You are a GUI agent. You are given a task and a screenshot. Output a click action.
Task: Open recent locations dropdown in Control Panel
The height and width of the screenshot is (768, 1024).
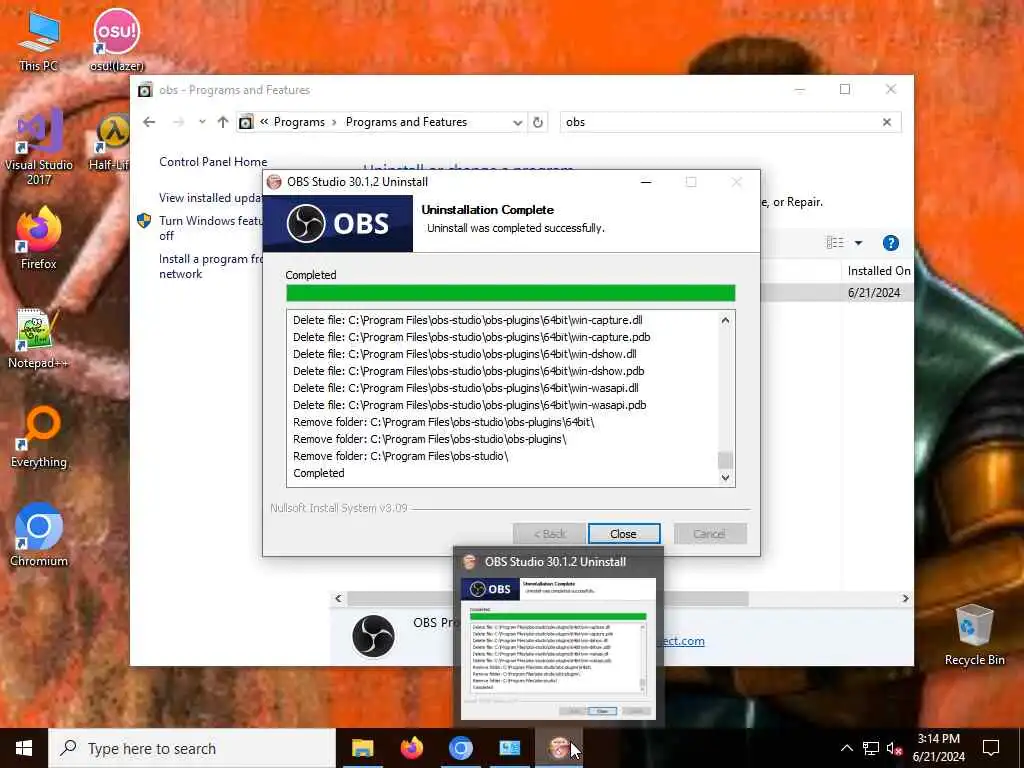202,122
